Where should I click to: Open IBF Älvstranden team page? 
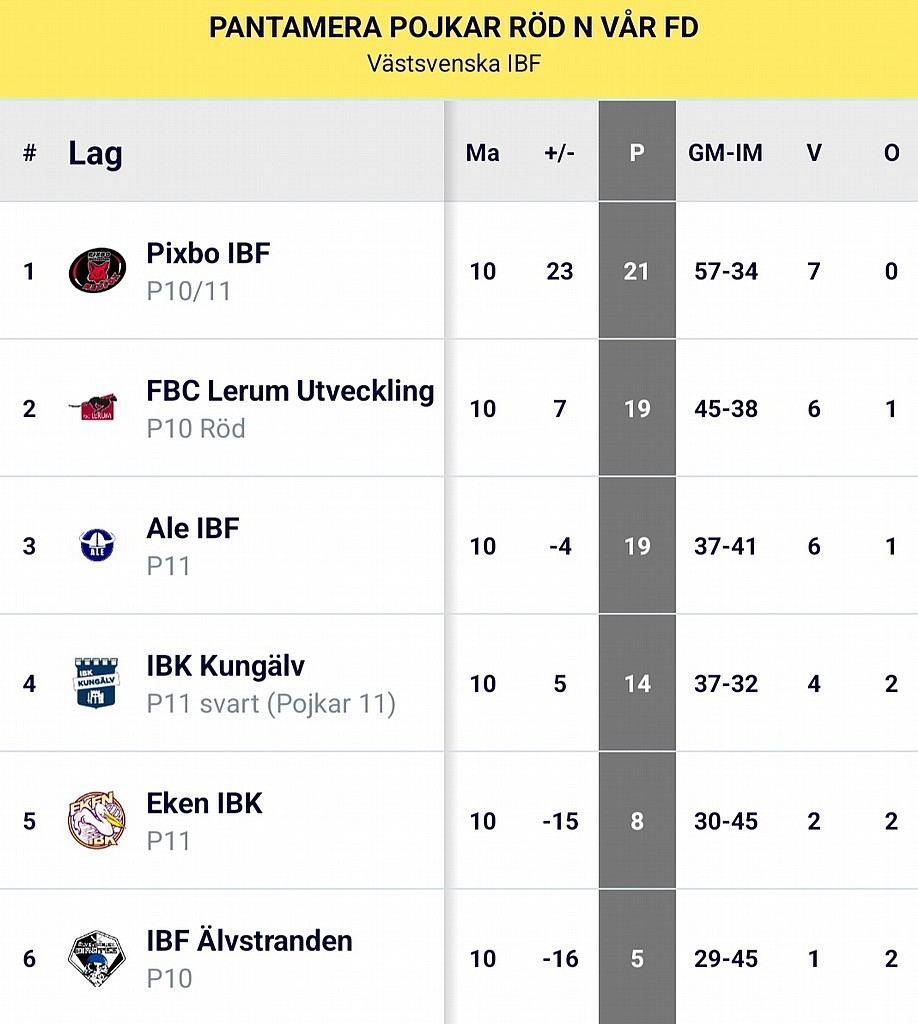point(249,941)
